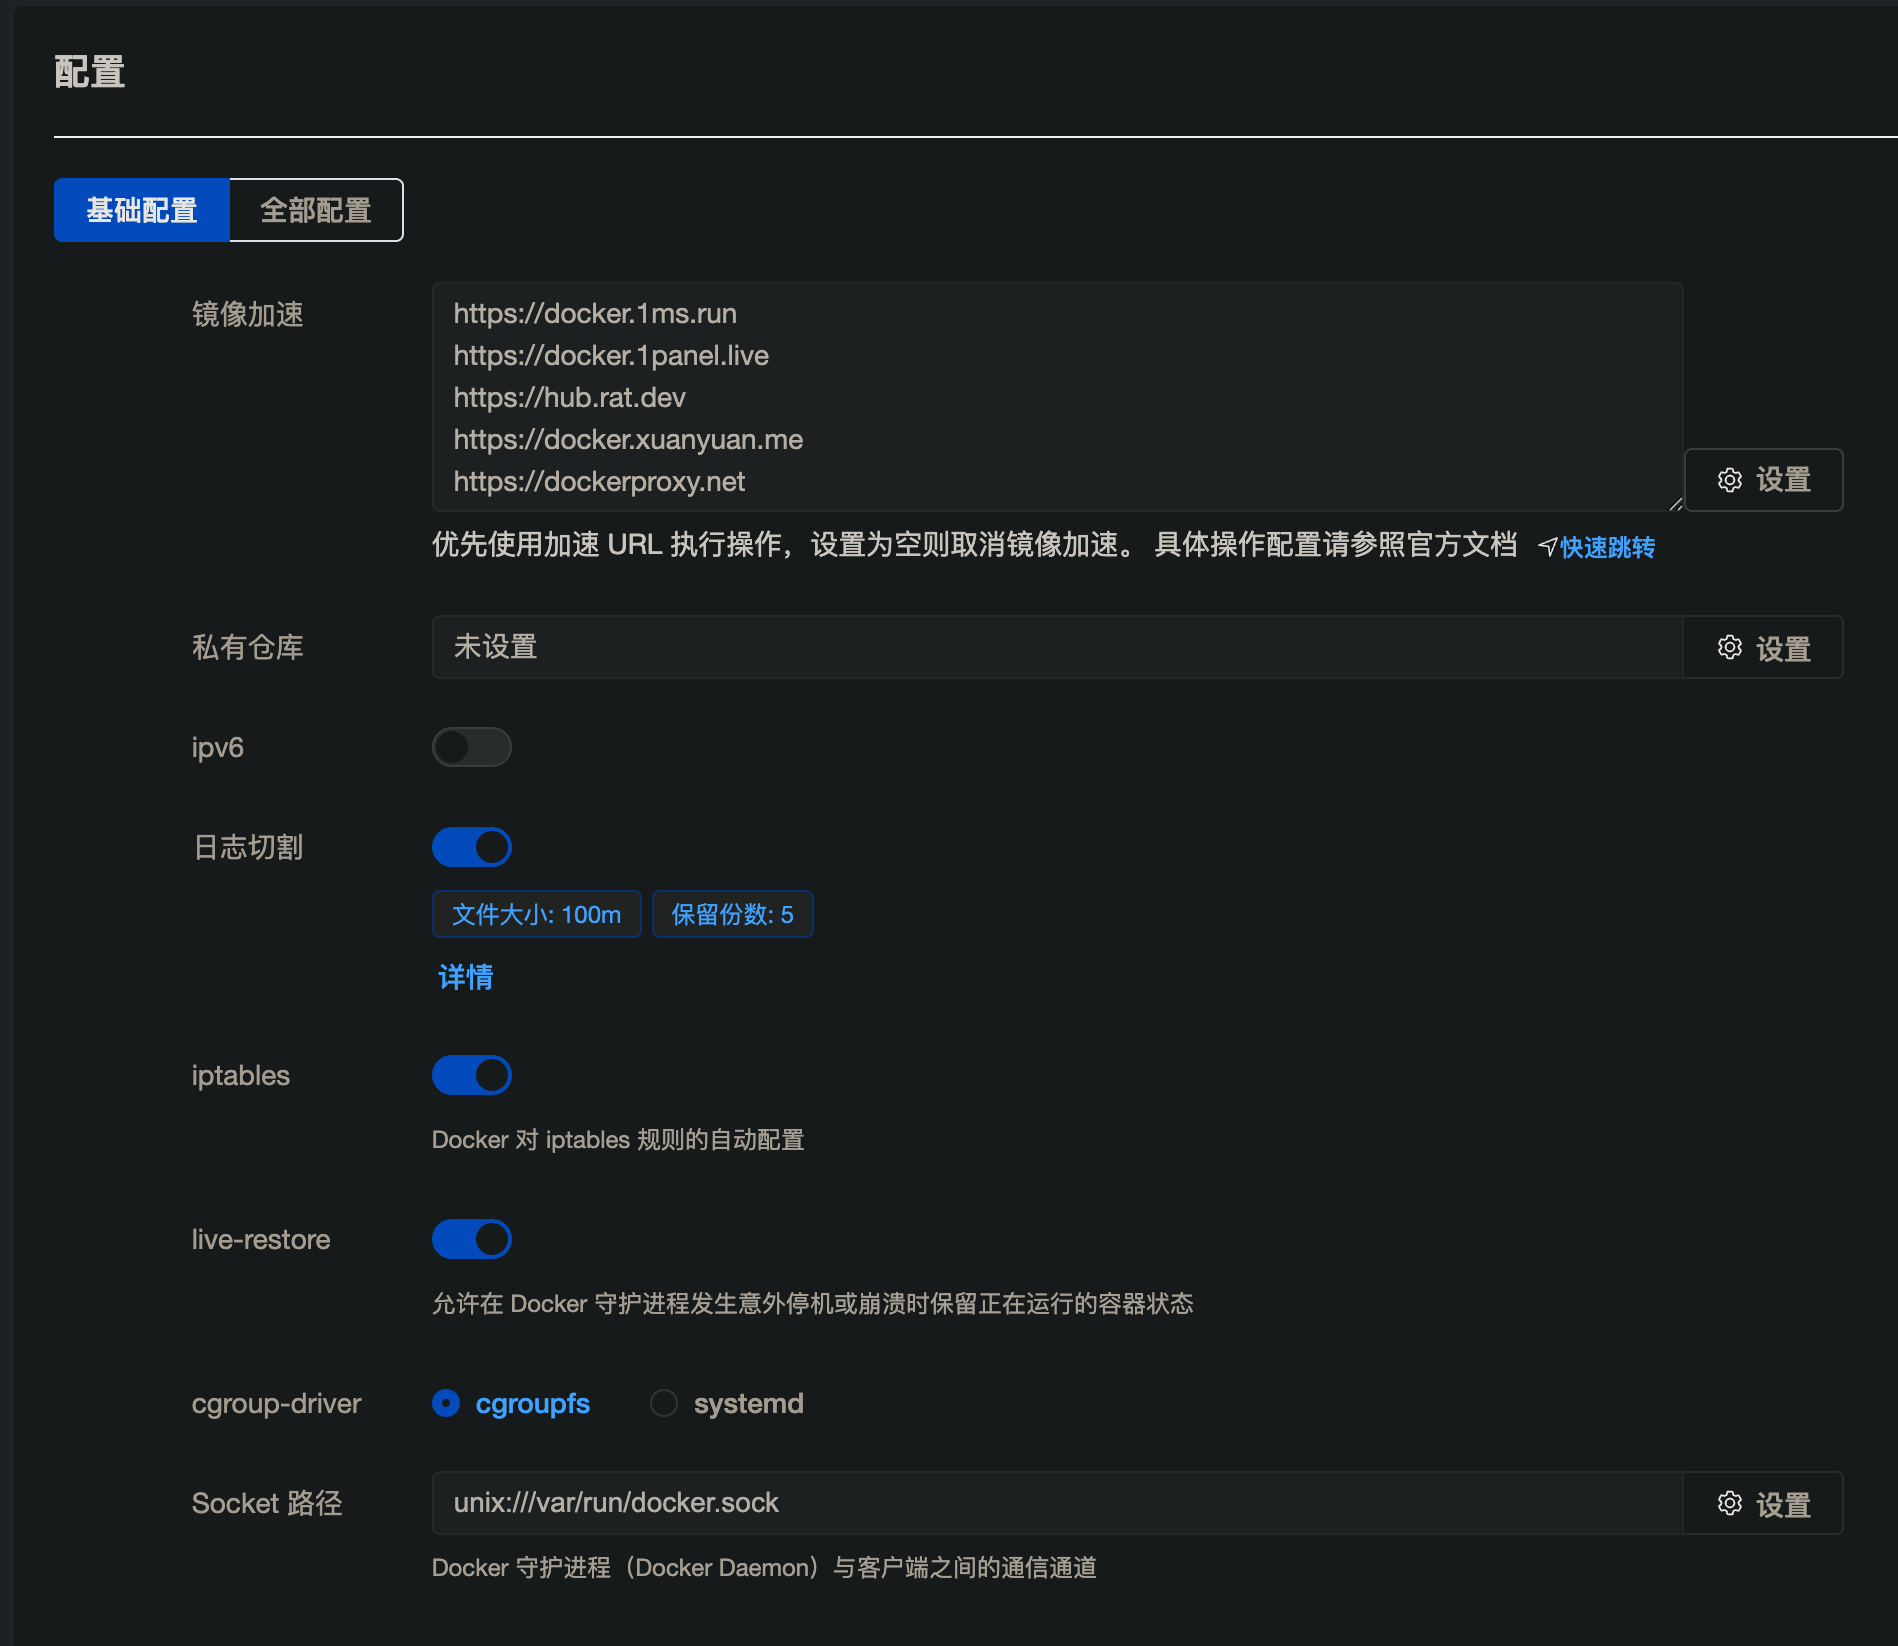The image size is (1898, 1646).
Task: Turn off the live-restore switch
Action: [471, 1239]
